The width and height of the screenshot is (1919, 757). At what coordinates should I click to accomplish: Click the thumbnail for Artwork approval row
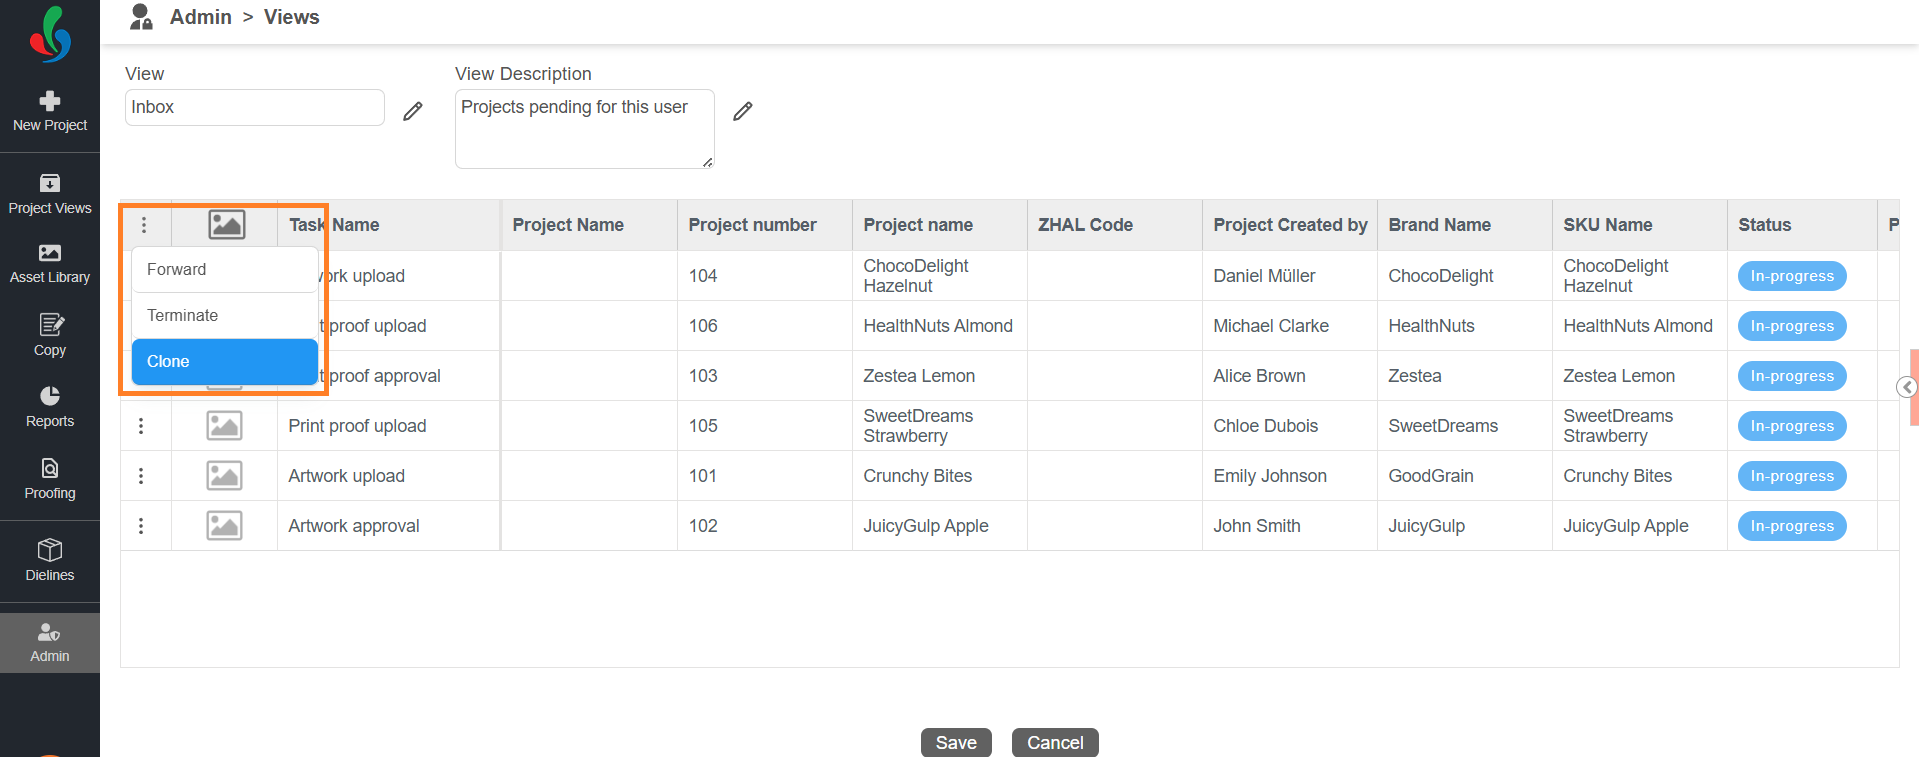coord(224,526)
